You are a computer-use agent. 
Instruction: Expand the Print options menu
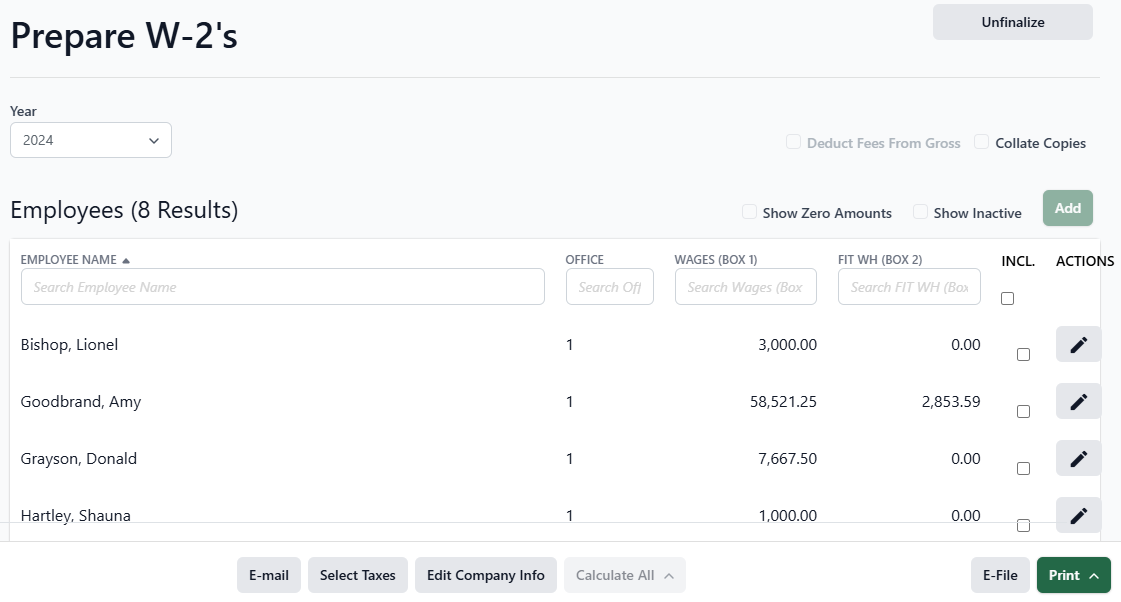tap(1073, 575)
